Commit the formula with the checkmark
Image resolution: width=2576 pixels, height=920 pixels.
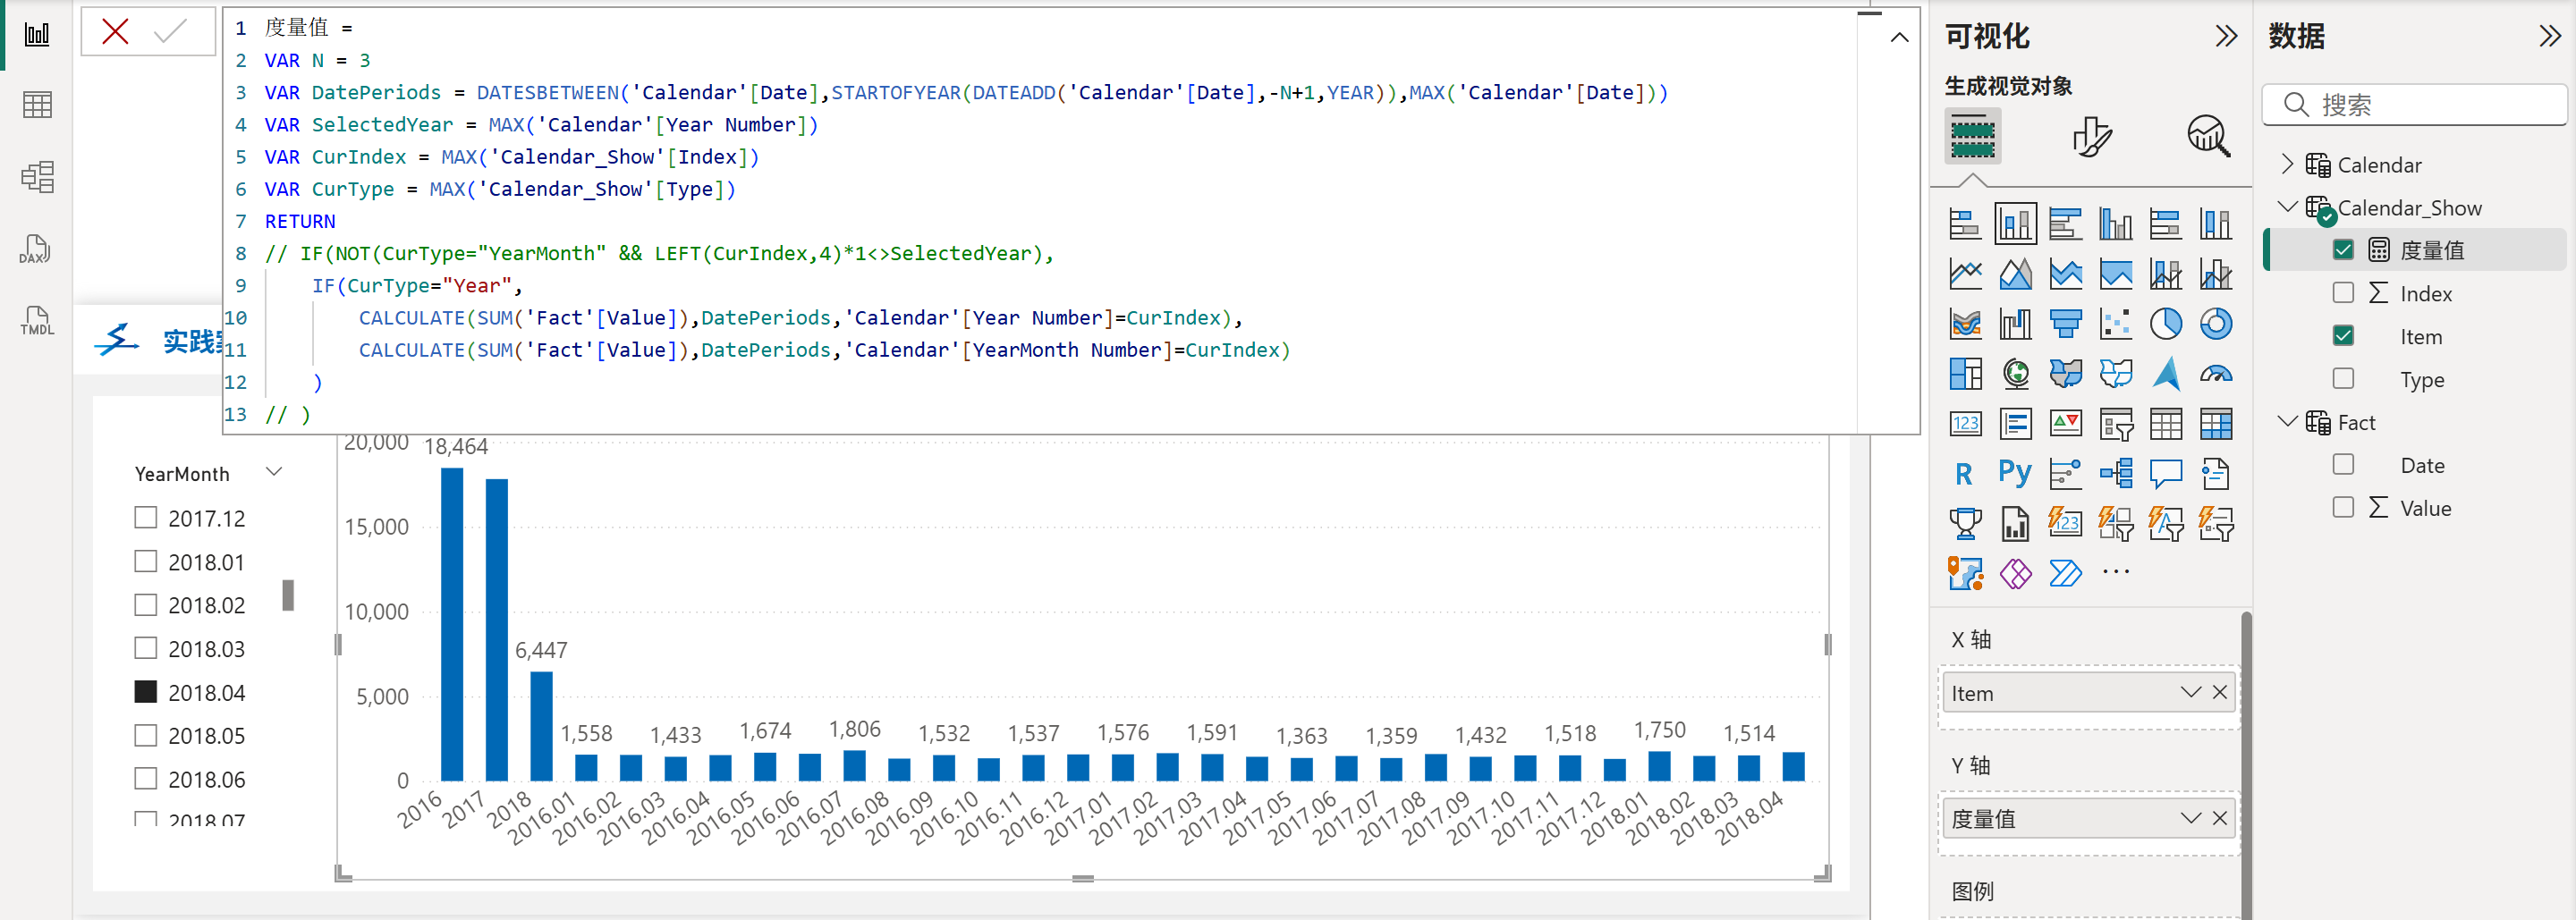pyautogui.click(x=171, y=32)
